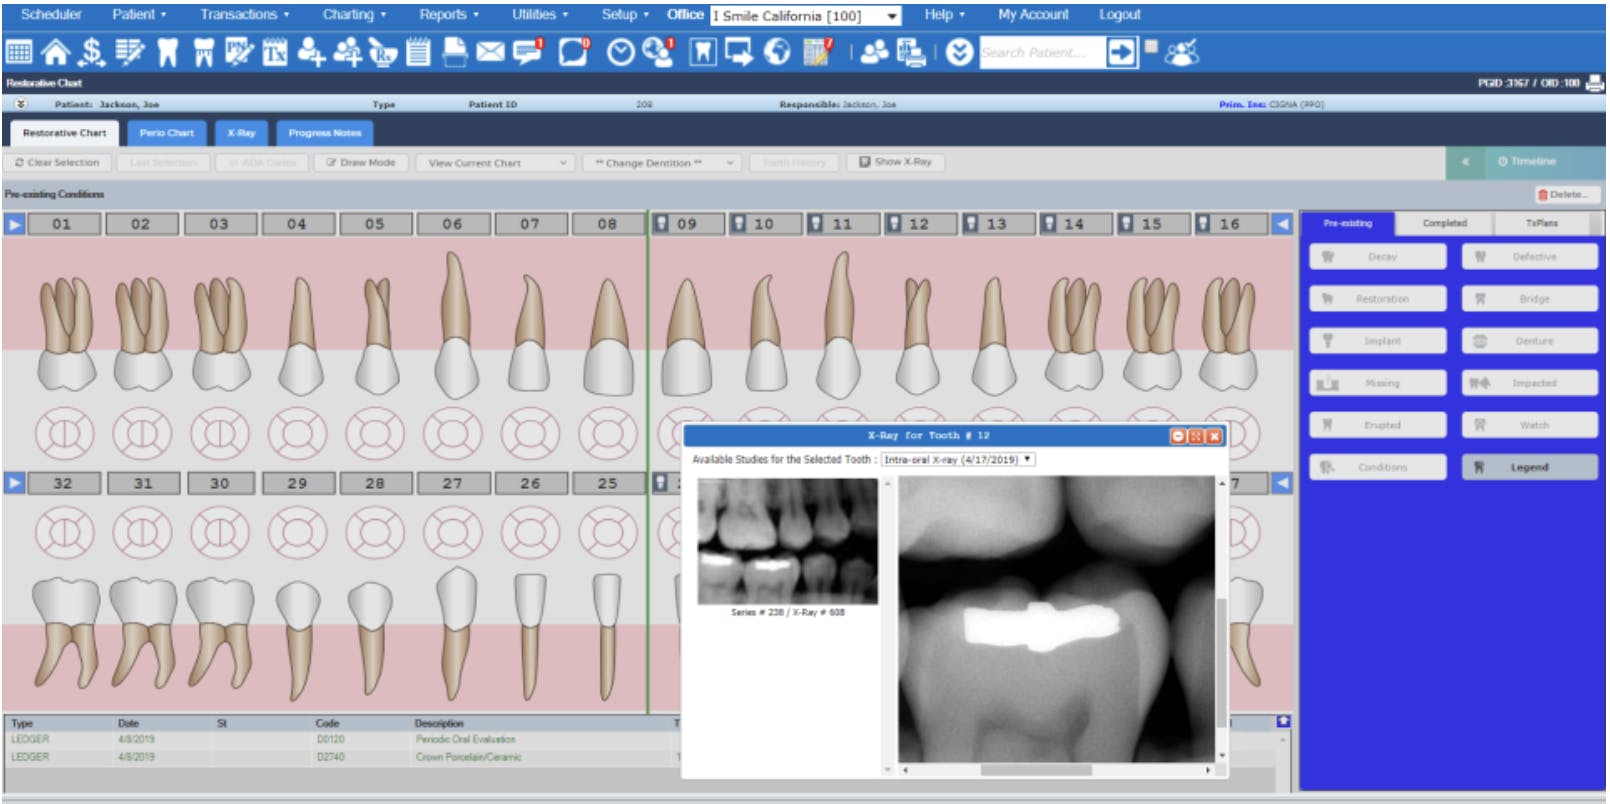Open the dollar sign ledger icon

92,52
